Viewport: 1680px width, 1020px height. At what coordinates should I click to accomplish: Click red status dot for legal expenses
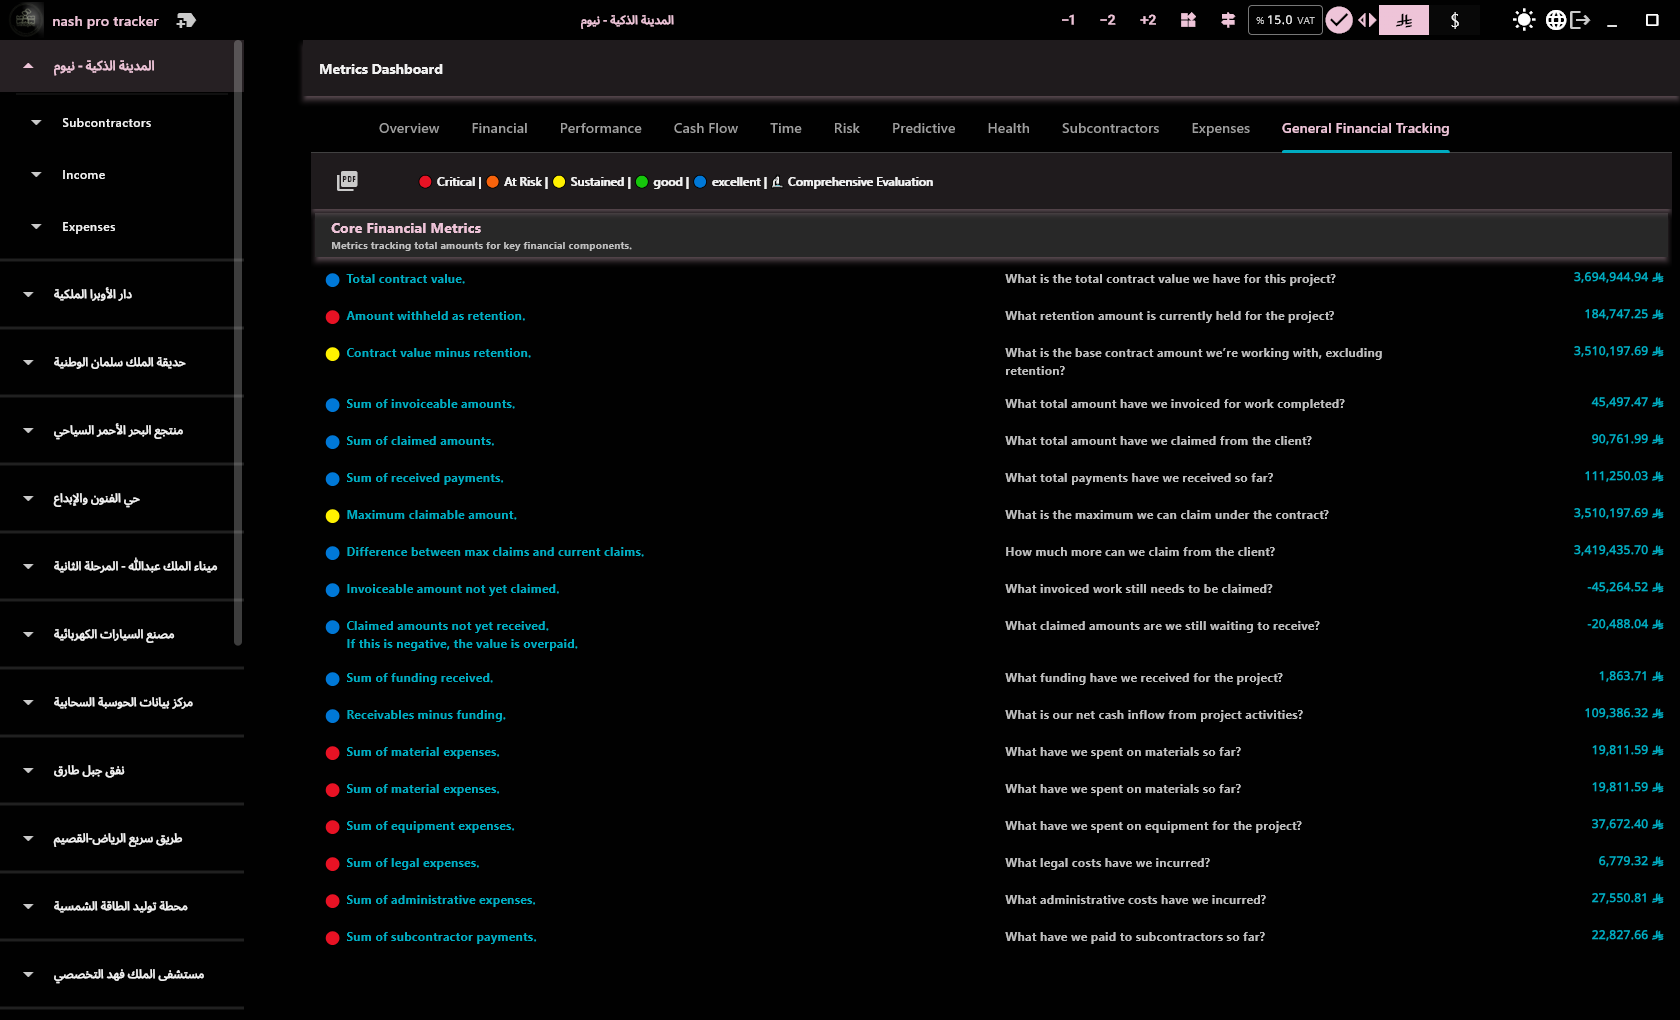point(333,864)
